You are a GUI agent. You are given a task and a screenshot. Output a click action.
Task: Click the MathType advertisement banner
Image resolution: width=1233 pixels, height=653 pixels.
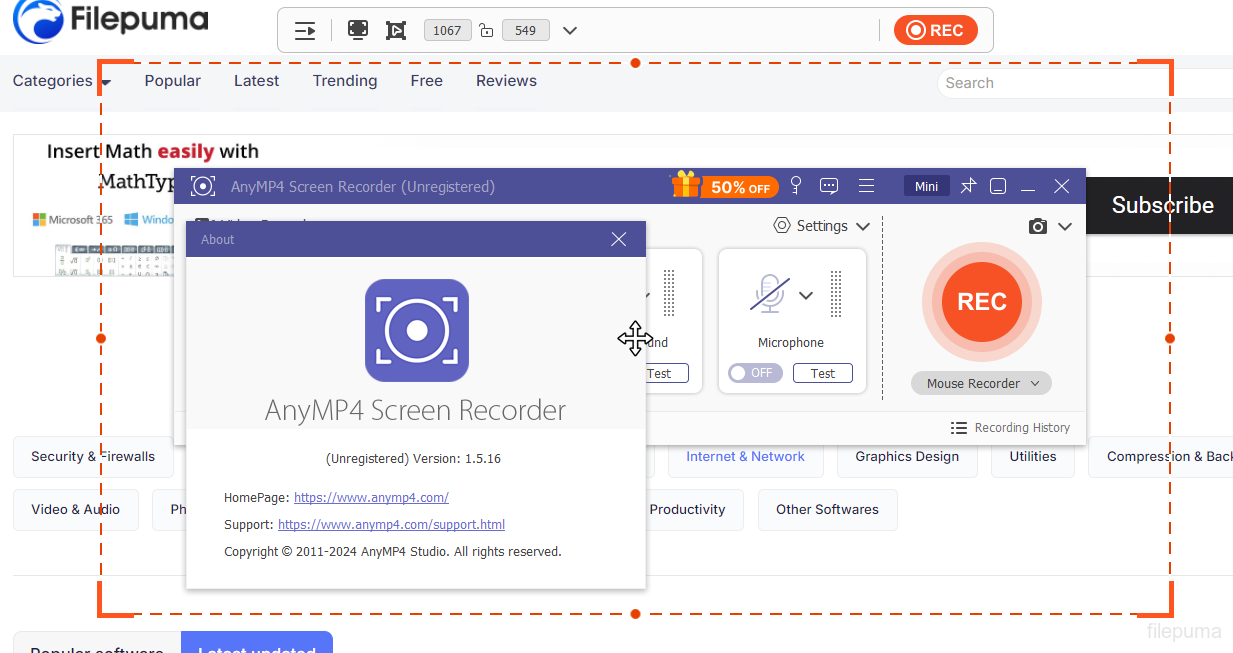pyautogui.click(x=94, y=205)
